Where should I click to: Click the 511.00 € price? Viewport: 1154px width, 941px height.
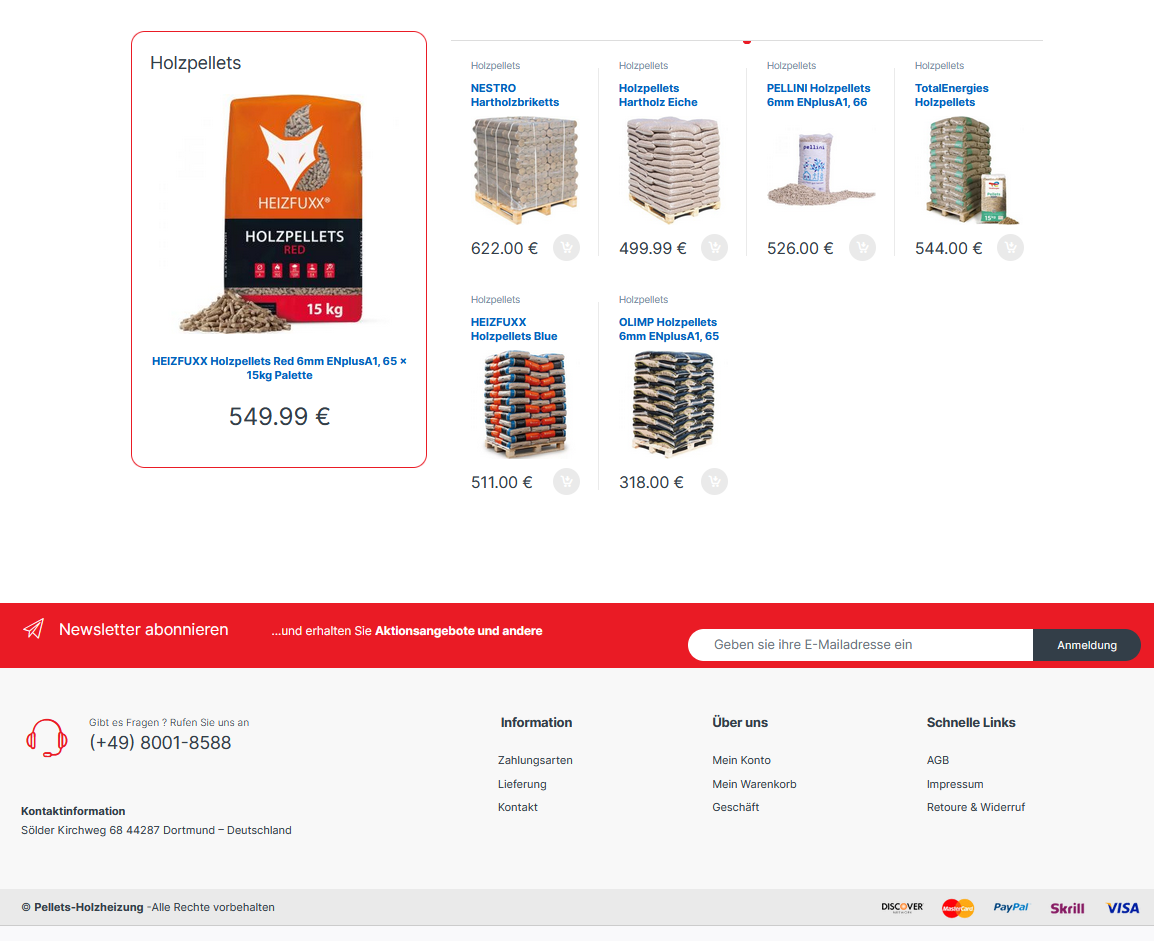pos(501,482)
